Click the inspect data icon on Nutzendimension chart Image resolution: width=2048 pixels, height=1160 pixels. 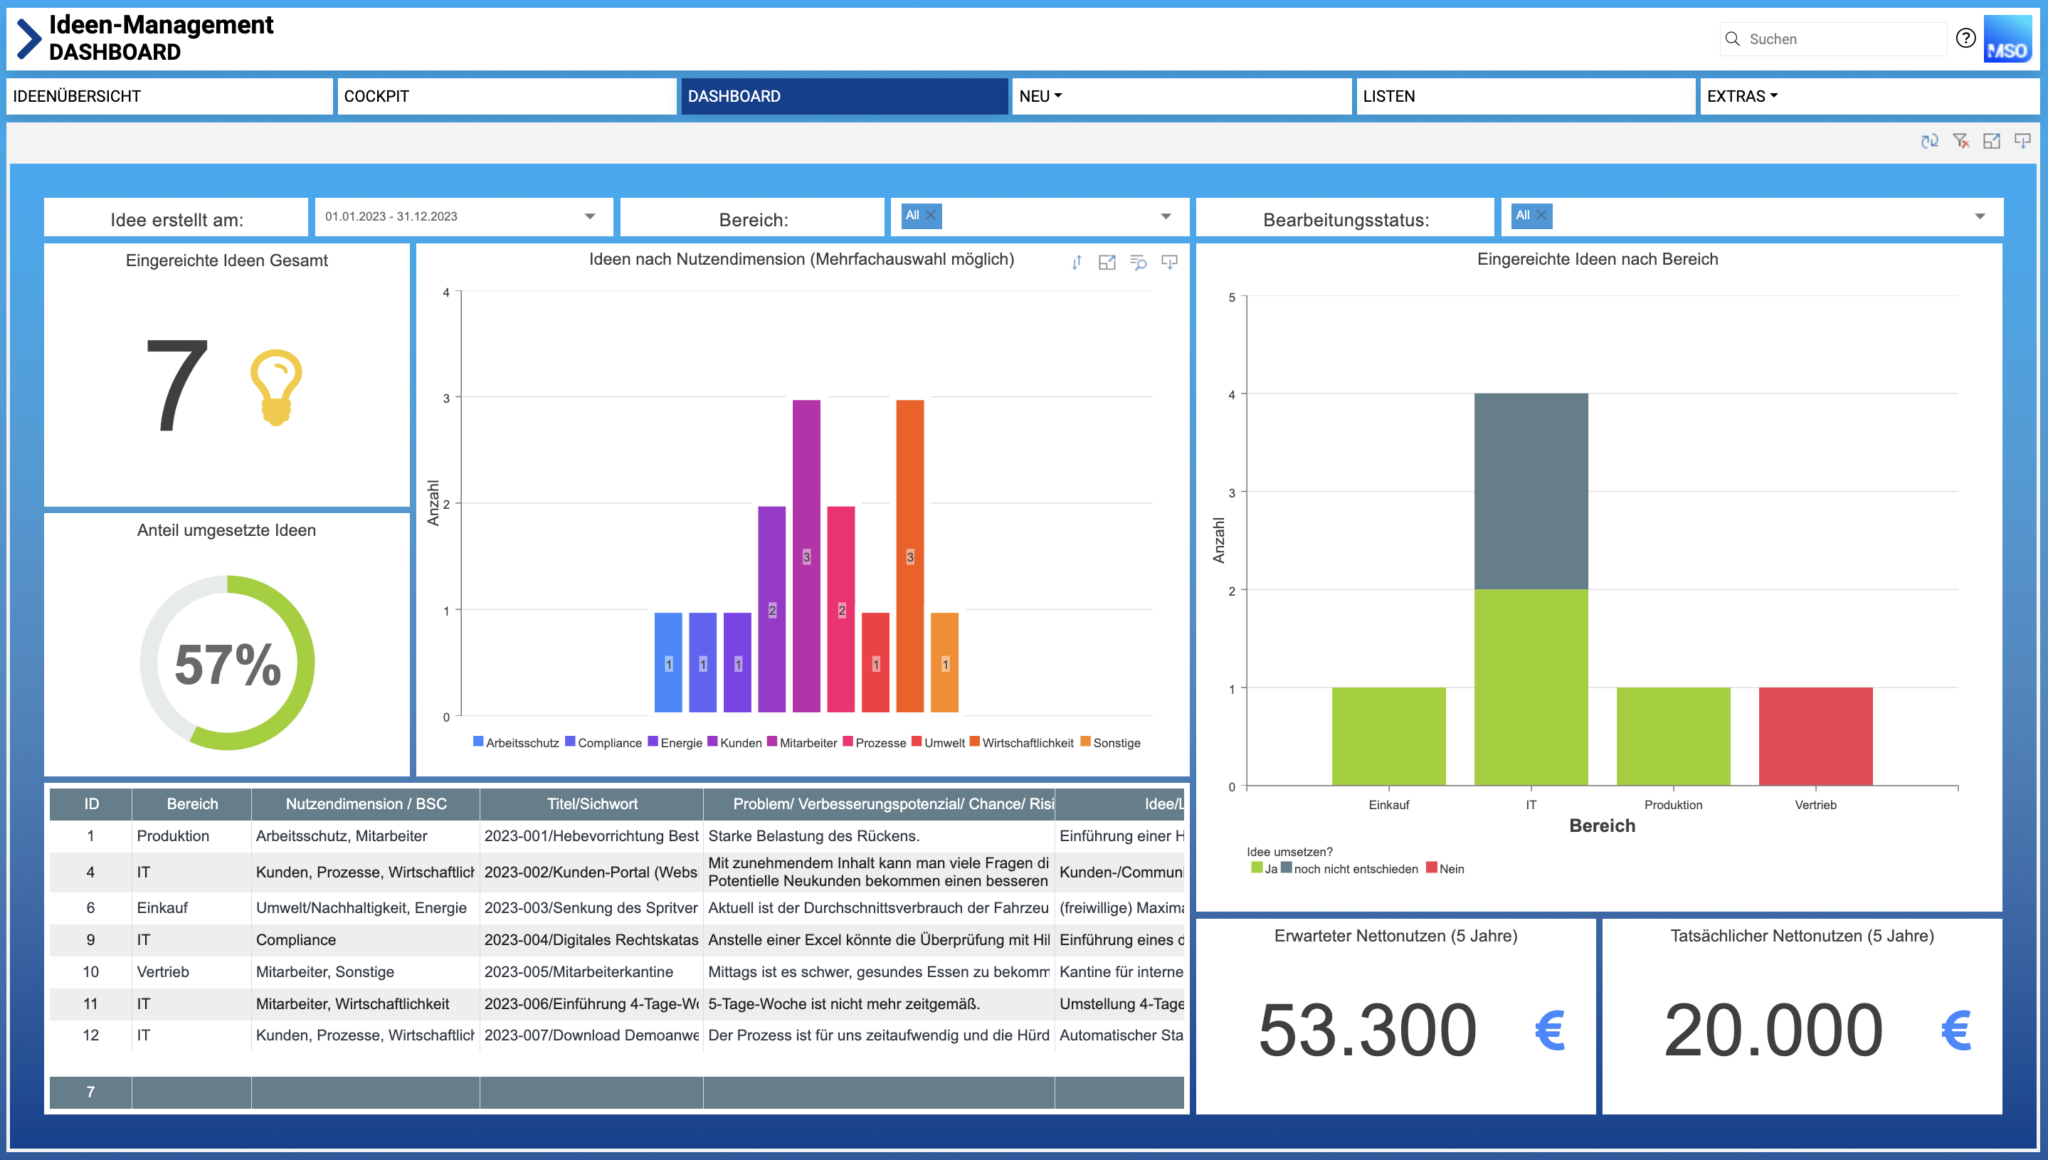click(1138, 262)
